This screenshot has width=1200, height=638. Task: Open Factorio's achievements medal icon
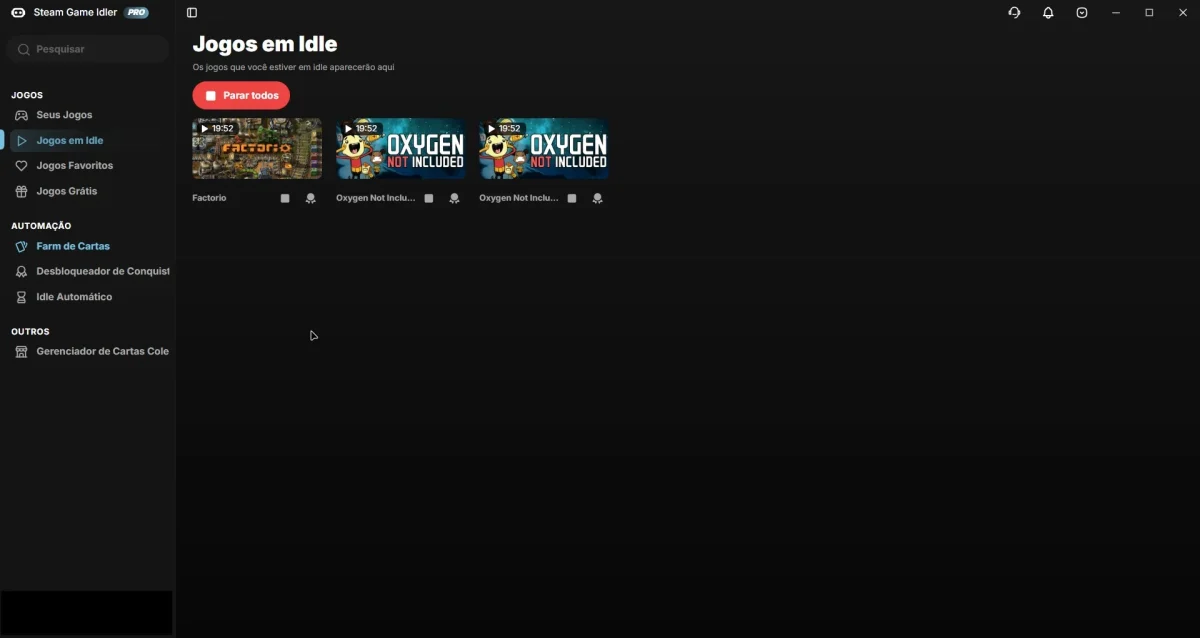pyautogui.click(x=310, y=198)
